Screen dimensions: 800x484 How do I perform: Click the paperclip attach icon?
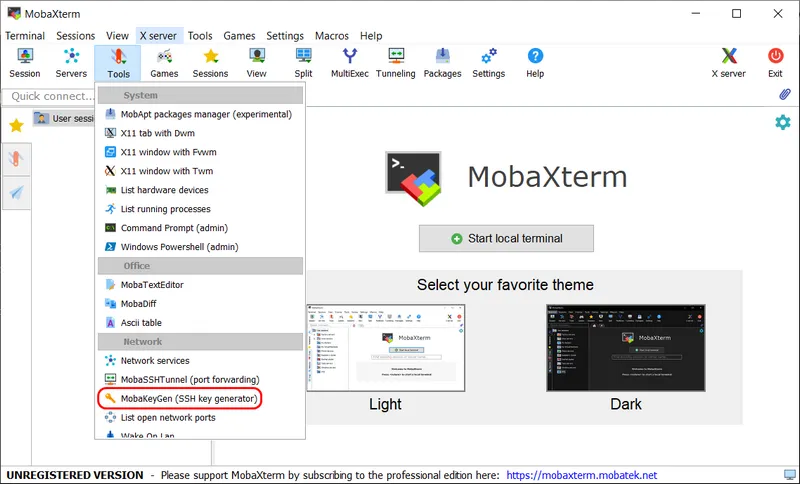pos(785,94)
